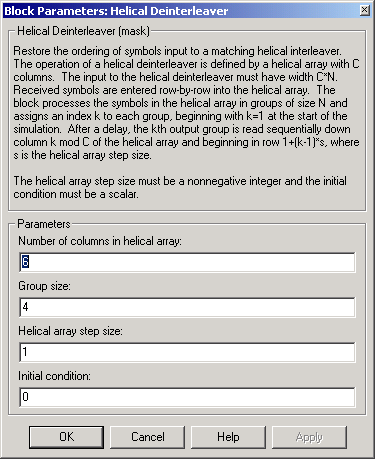The image size is (375, 459).
Task: Close the Block Parameters dialog with the X
Action: point(365,10)
